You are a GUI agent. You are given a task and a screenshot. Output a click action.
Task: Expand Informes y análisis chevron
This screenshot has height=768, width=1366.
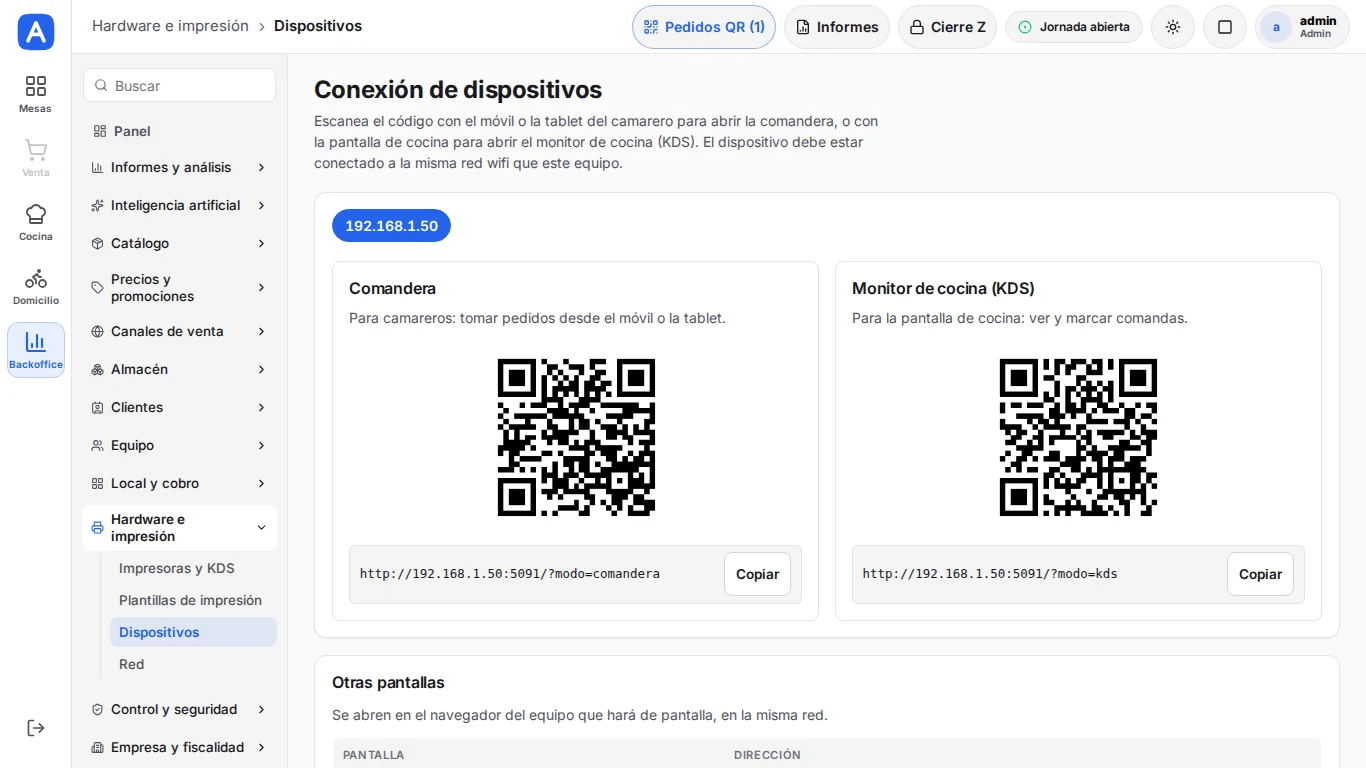coord(261,167)
